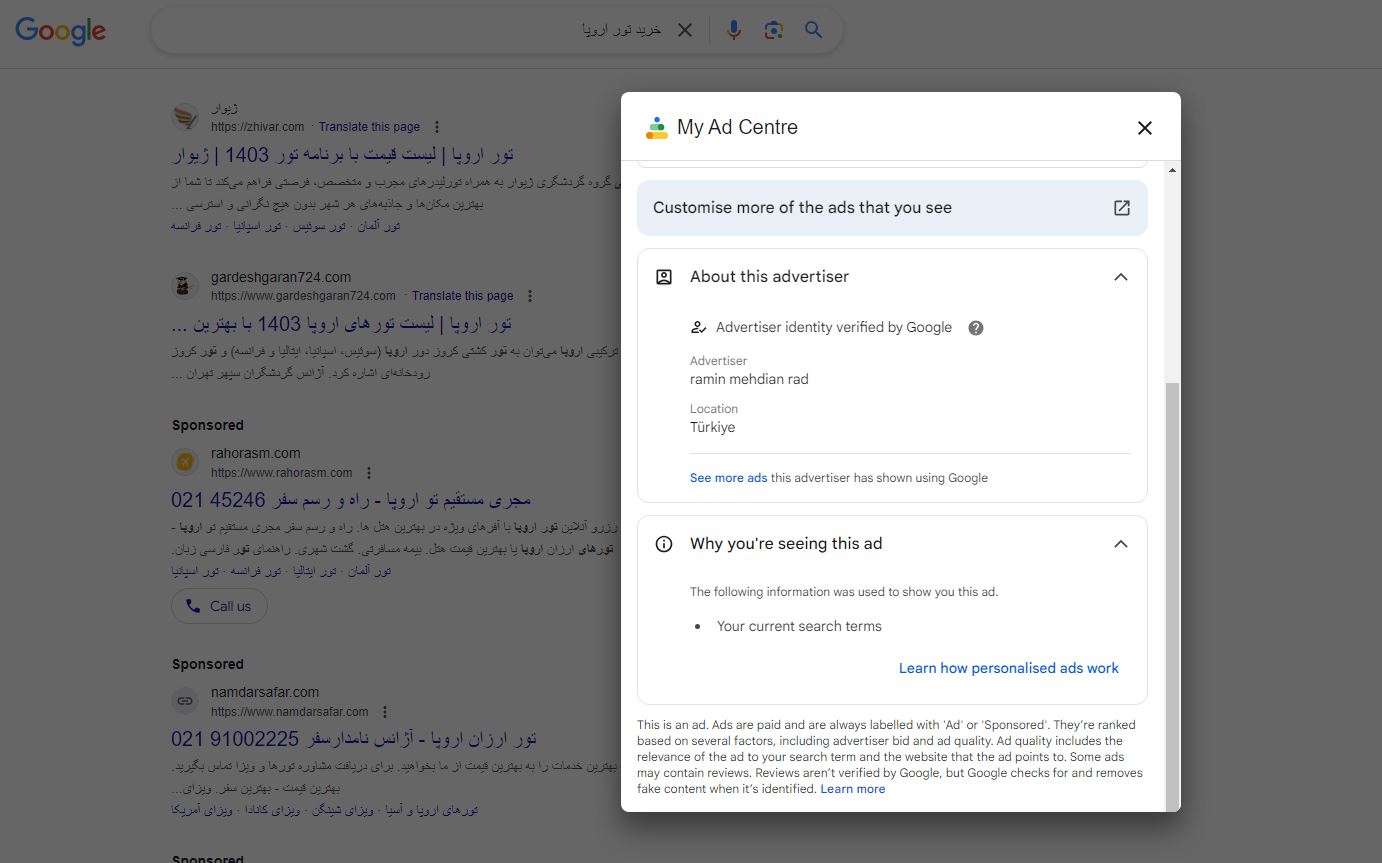The width and height of the screenshot is (1382, 863).
Task: Click the info icon beside Why you're seeing this ad
Action: click(664, 544)
